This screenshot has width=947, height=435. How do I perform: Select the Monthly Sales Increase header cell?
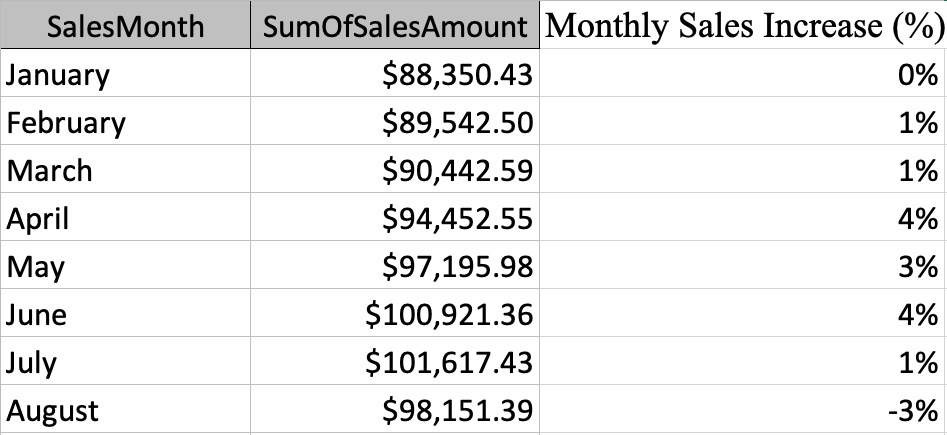pos(742,26)
